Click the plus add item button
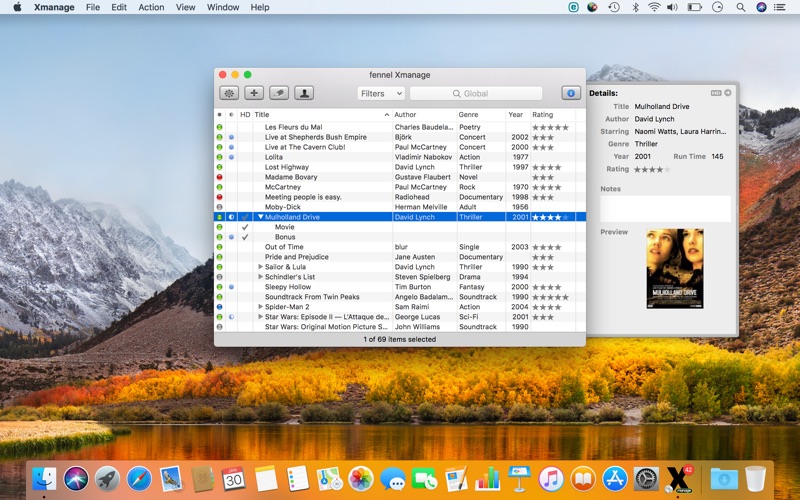800x500 pixels. (254, 93)
